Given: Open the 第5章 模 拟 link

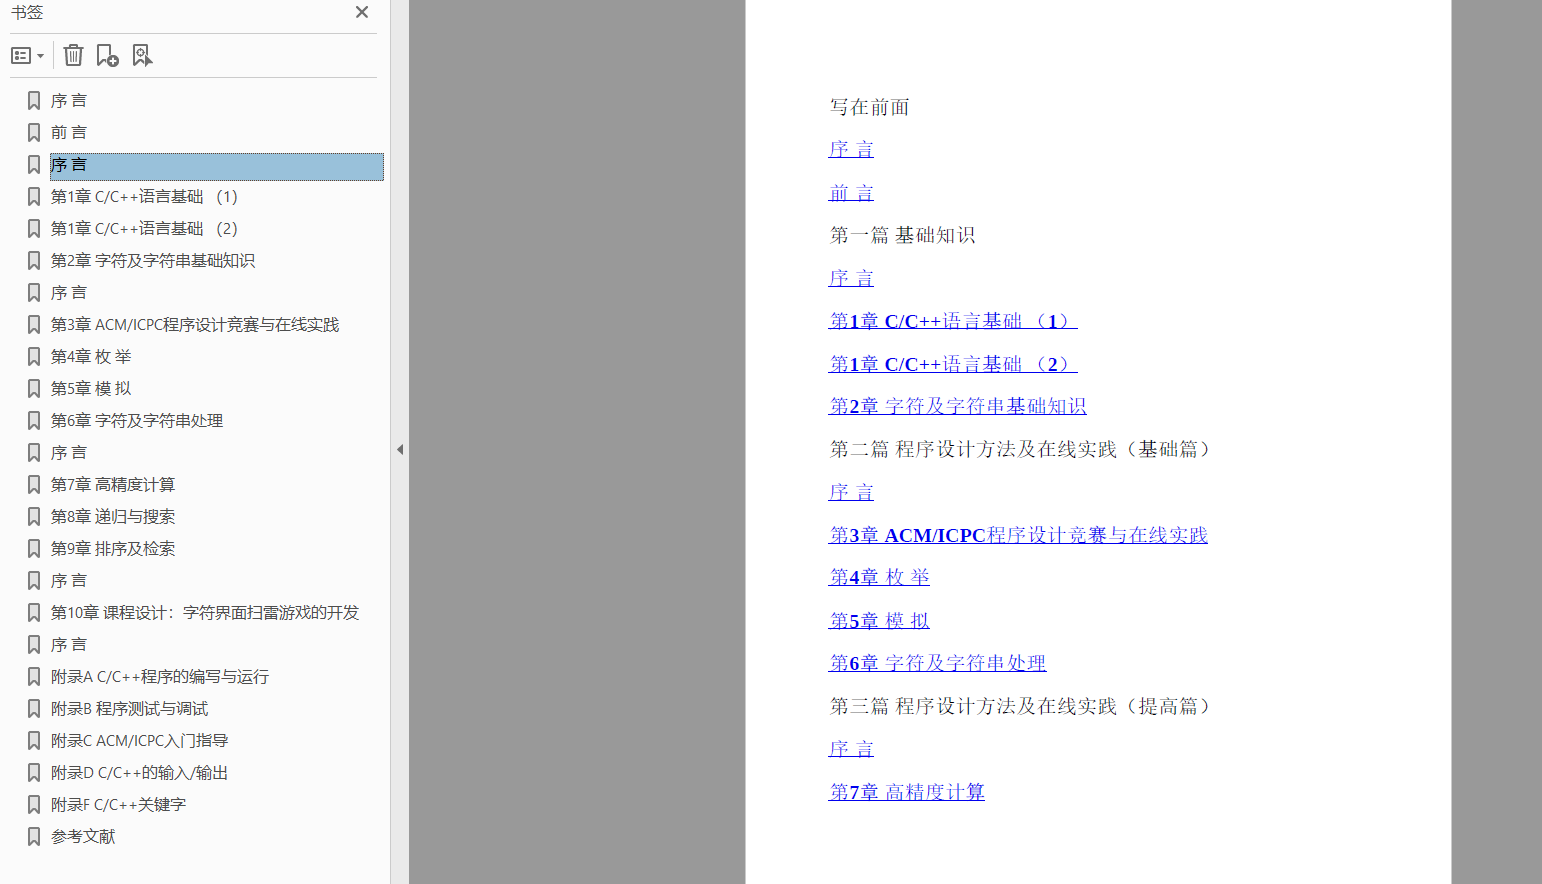Looking at the screenshot, I should point(878,620).
